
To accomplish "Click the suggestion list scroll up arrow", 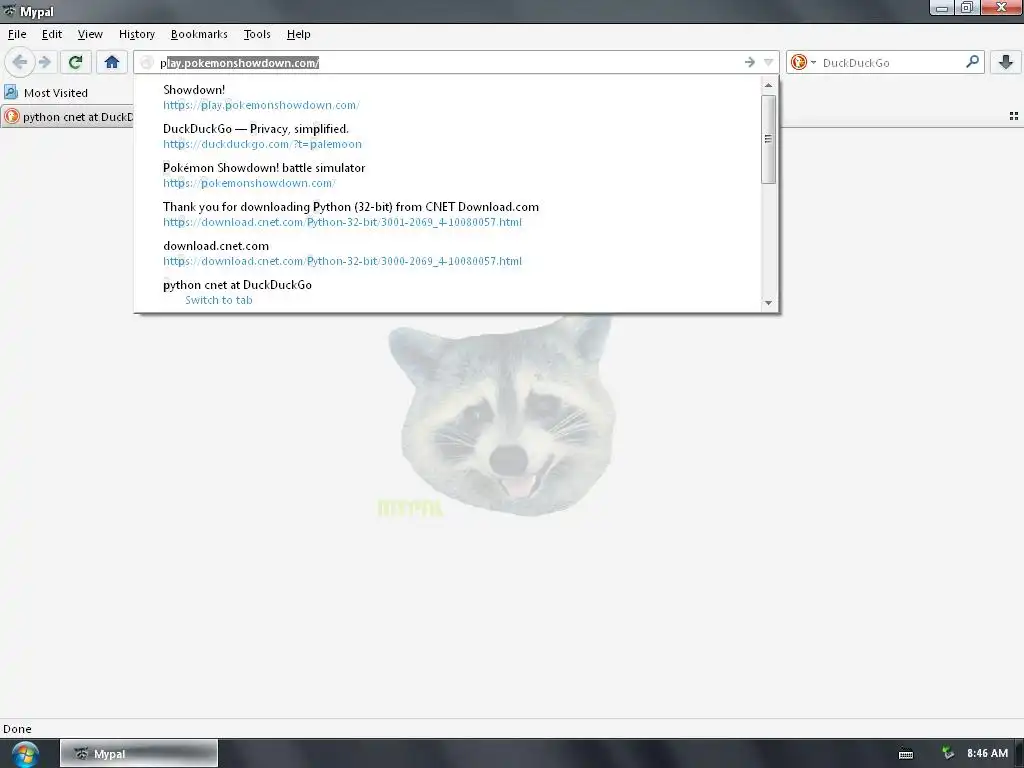I will pyautogui.click(x=769, y=86).
